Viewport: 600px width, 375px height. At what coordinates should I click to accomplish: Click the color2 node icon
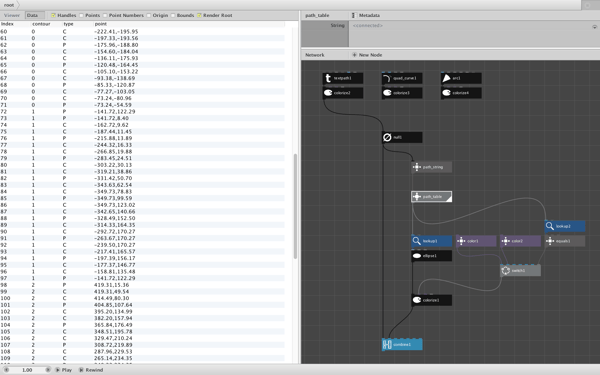tap(505, 241)
